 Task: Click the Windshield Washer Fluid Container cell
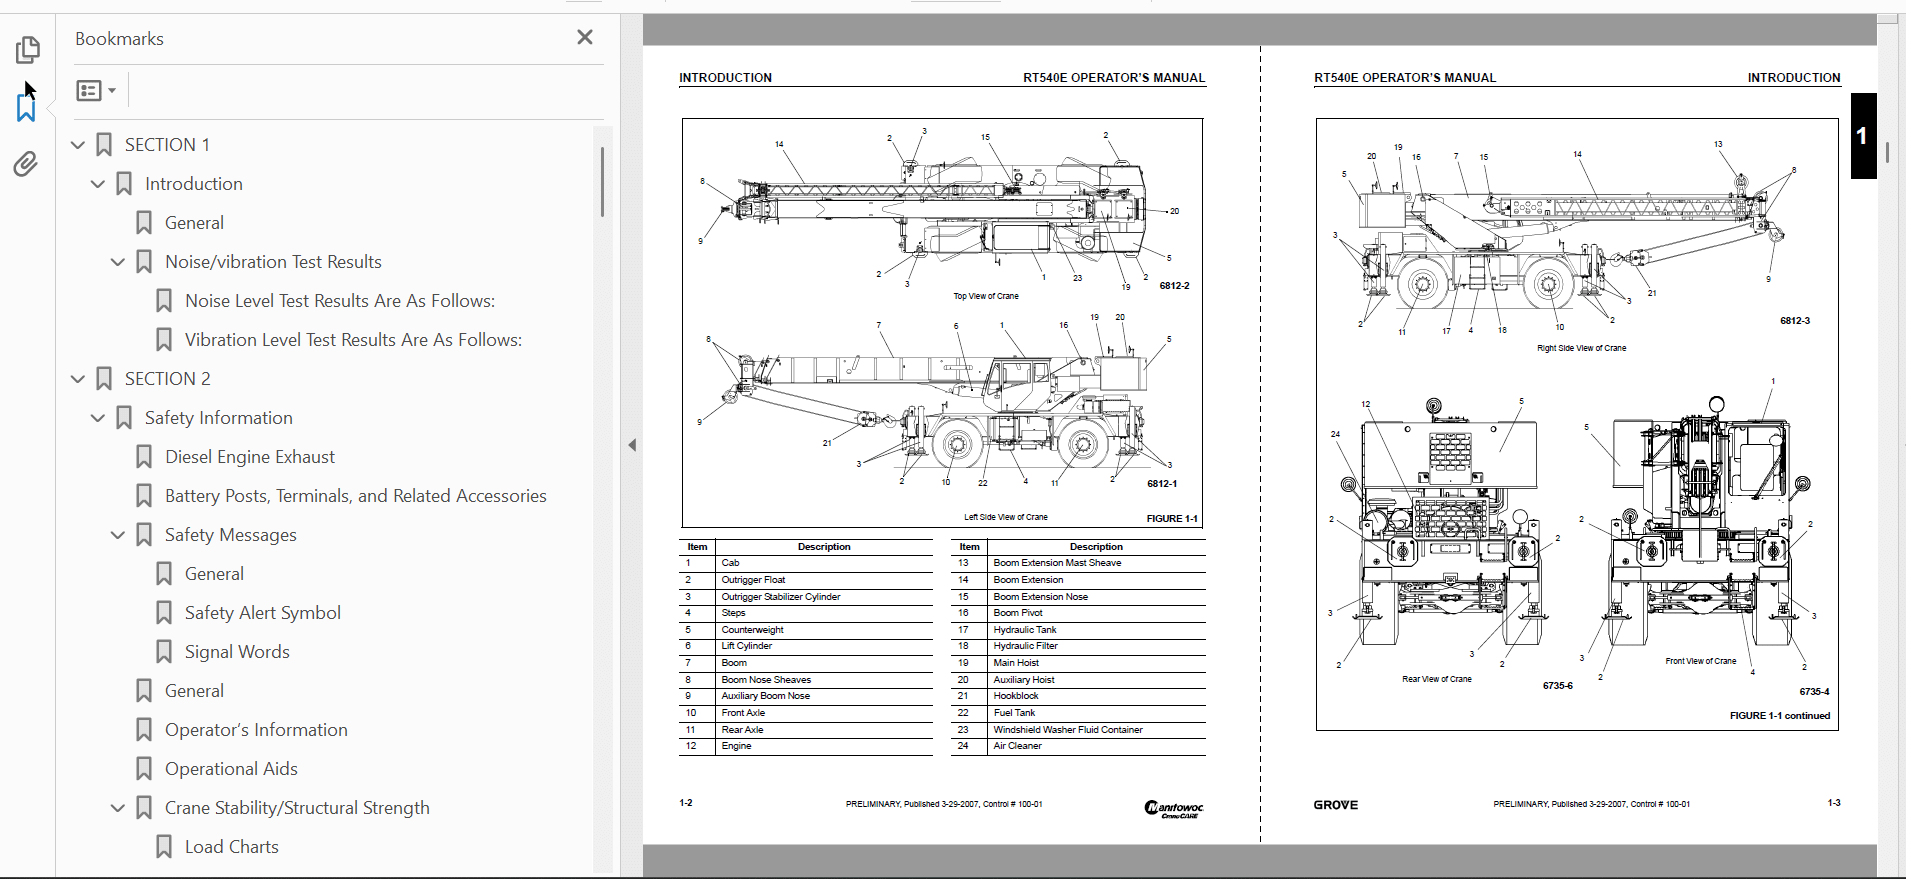point(1097,730)
